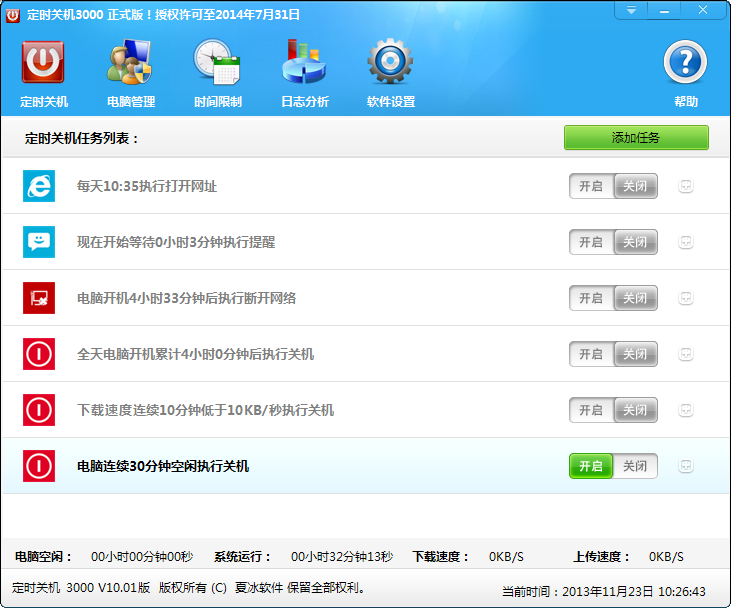Click the IE icon of 打开网址 task
The width and height of the screenshot is (731, 608).
(x=39, y=186)
